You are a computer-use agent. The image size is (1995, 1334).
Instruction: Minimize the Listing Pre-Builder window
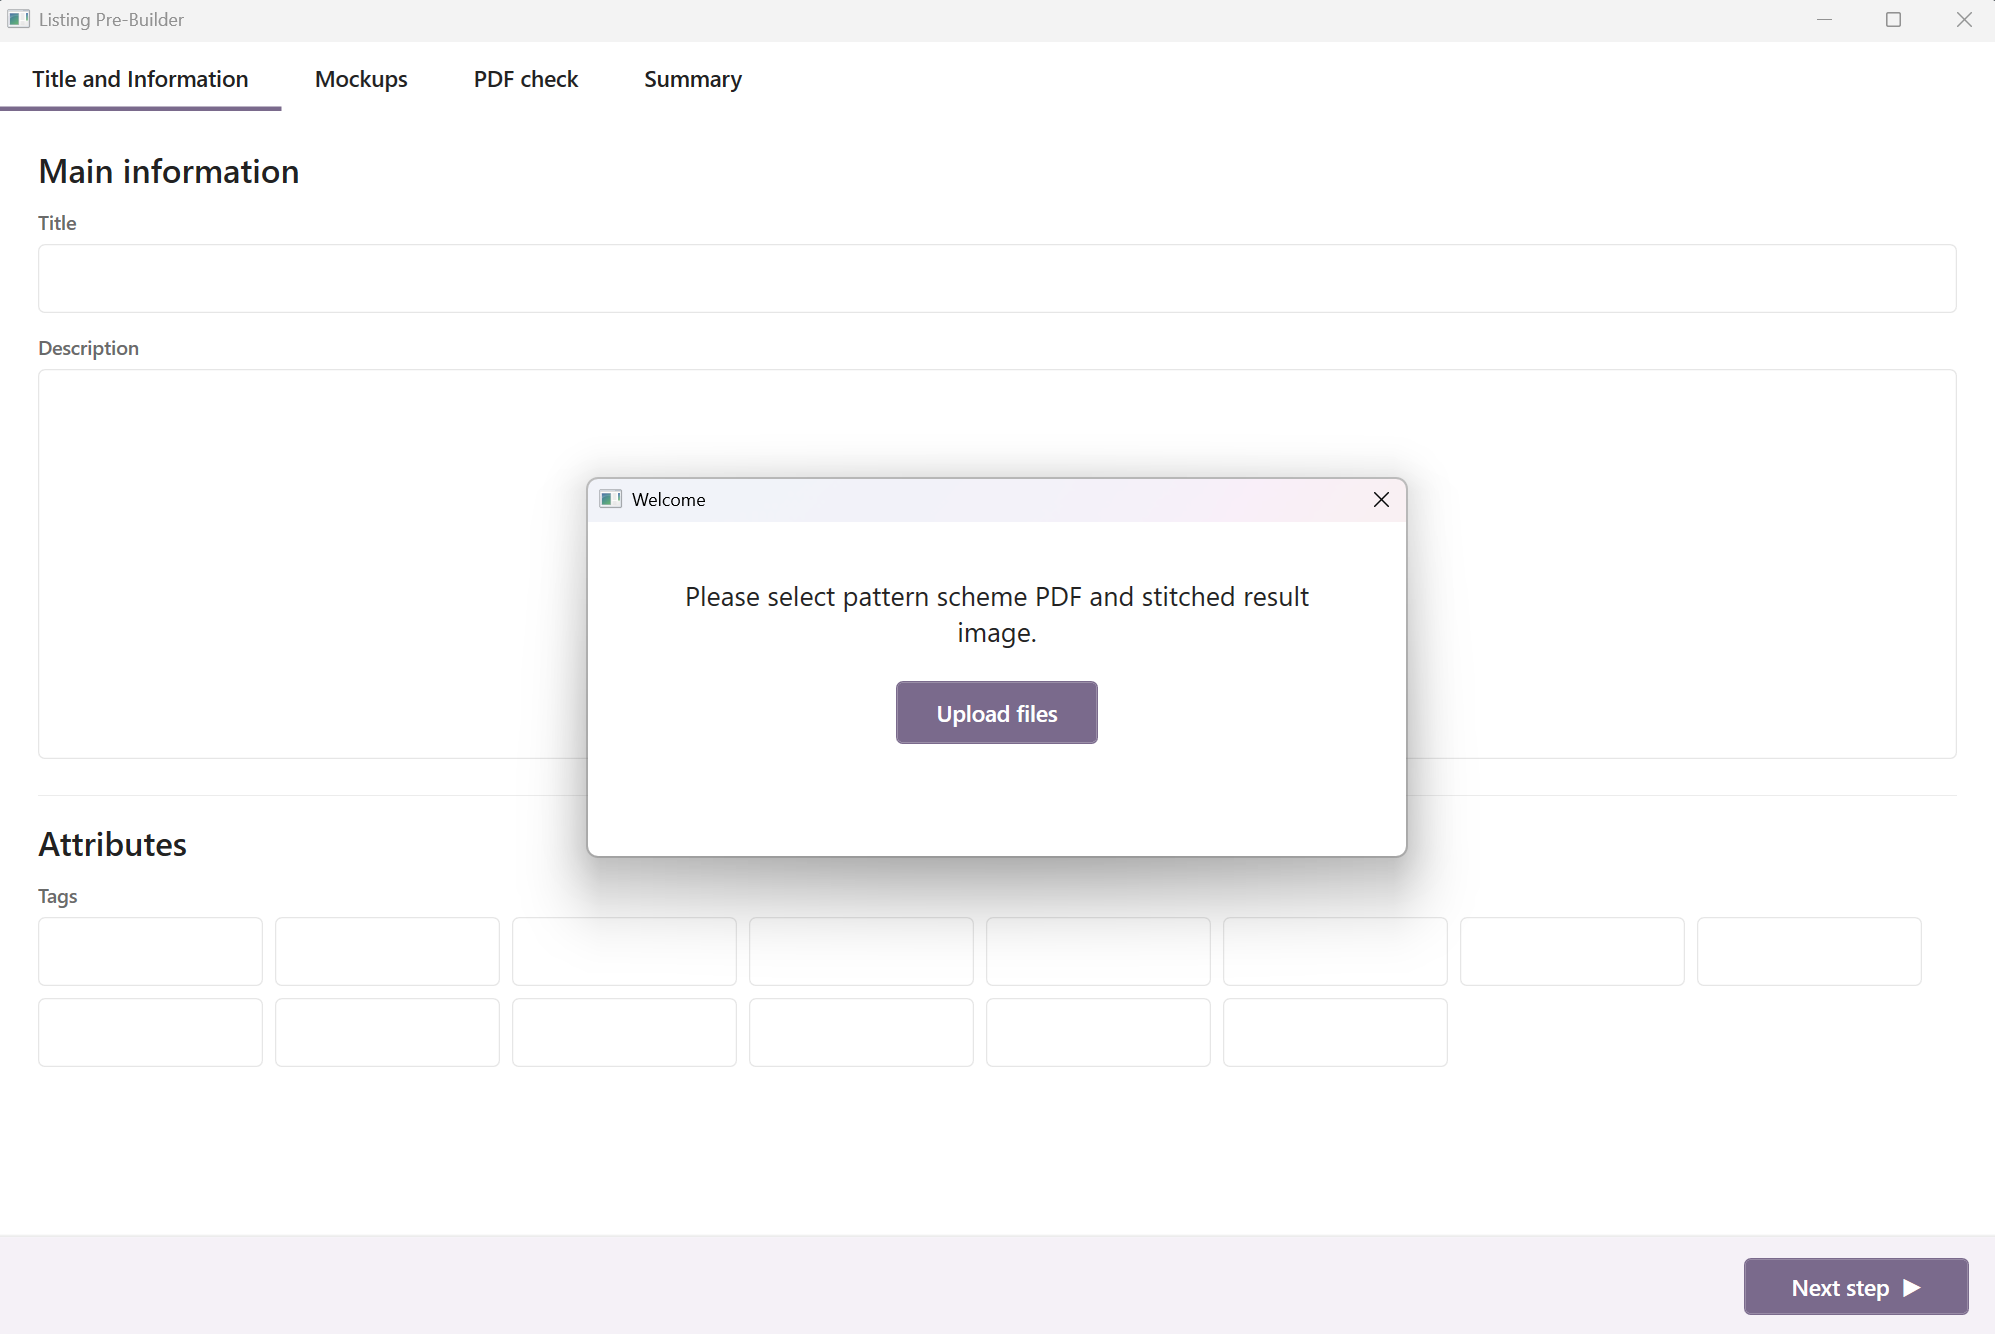(x=1824, y=20)
